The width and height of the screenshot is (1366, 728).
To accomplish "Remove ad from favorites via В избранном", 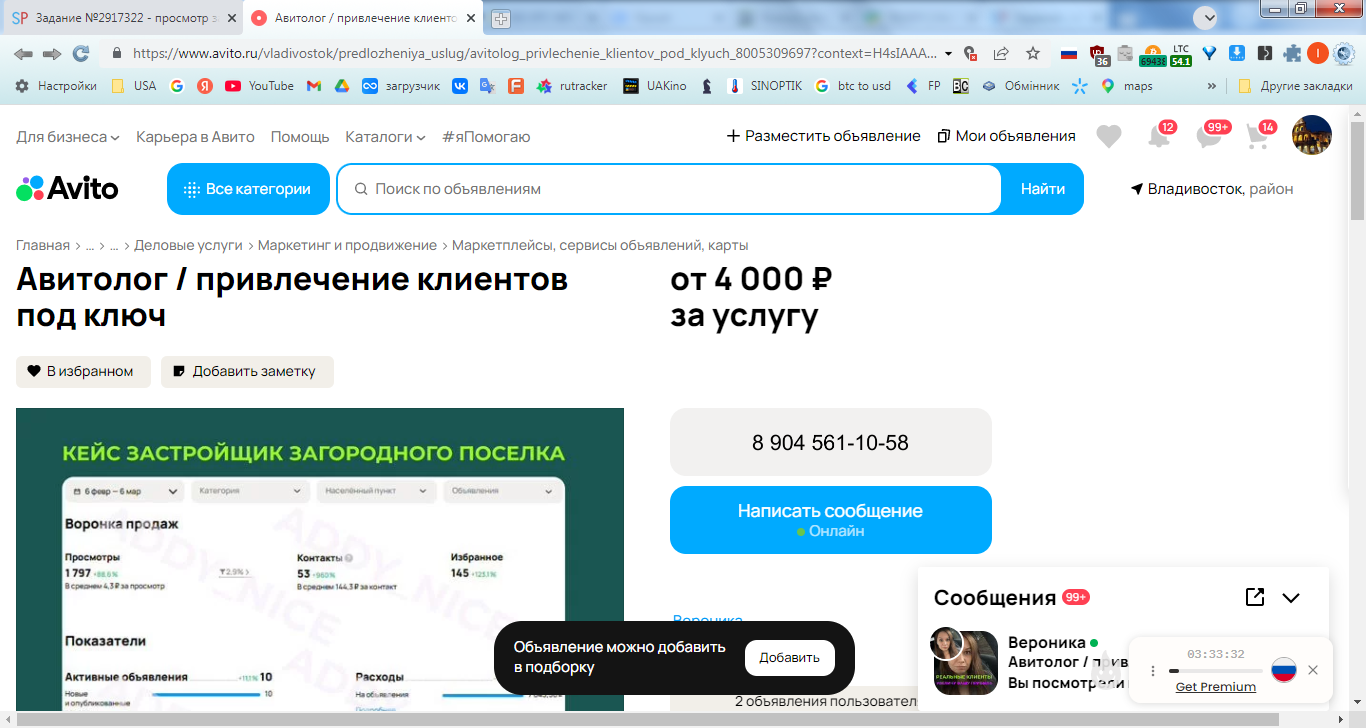I will pos(83,371).
